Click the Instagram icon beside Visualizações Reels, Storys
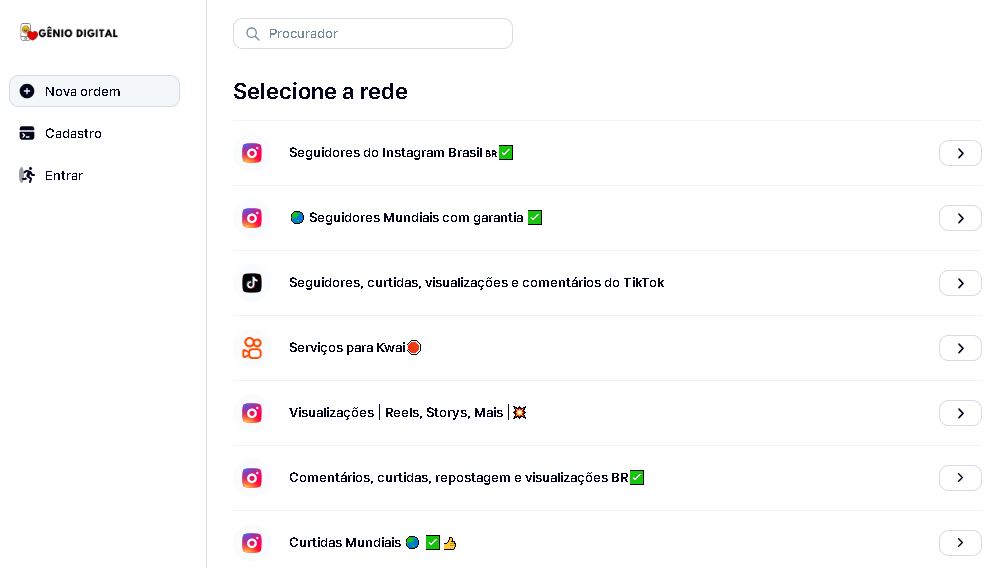The height and width of the screenshot is (568, 1006). (252, 413)
